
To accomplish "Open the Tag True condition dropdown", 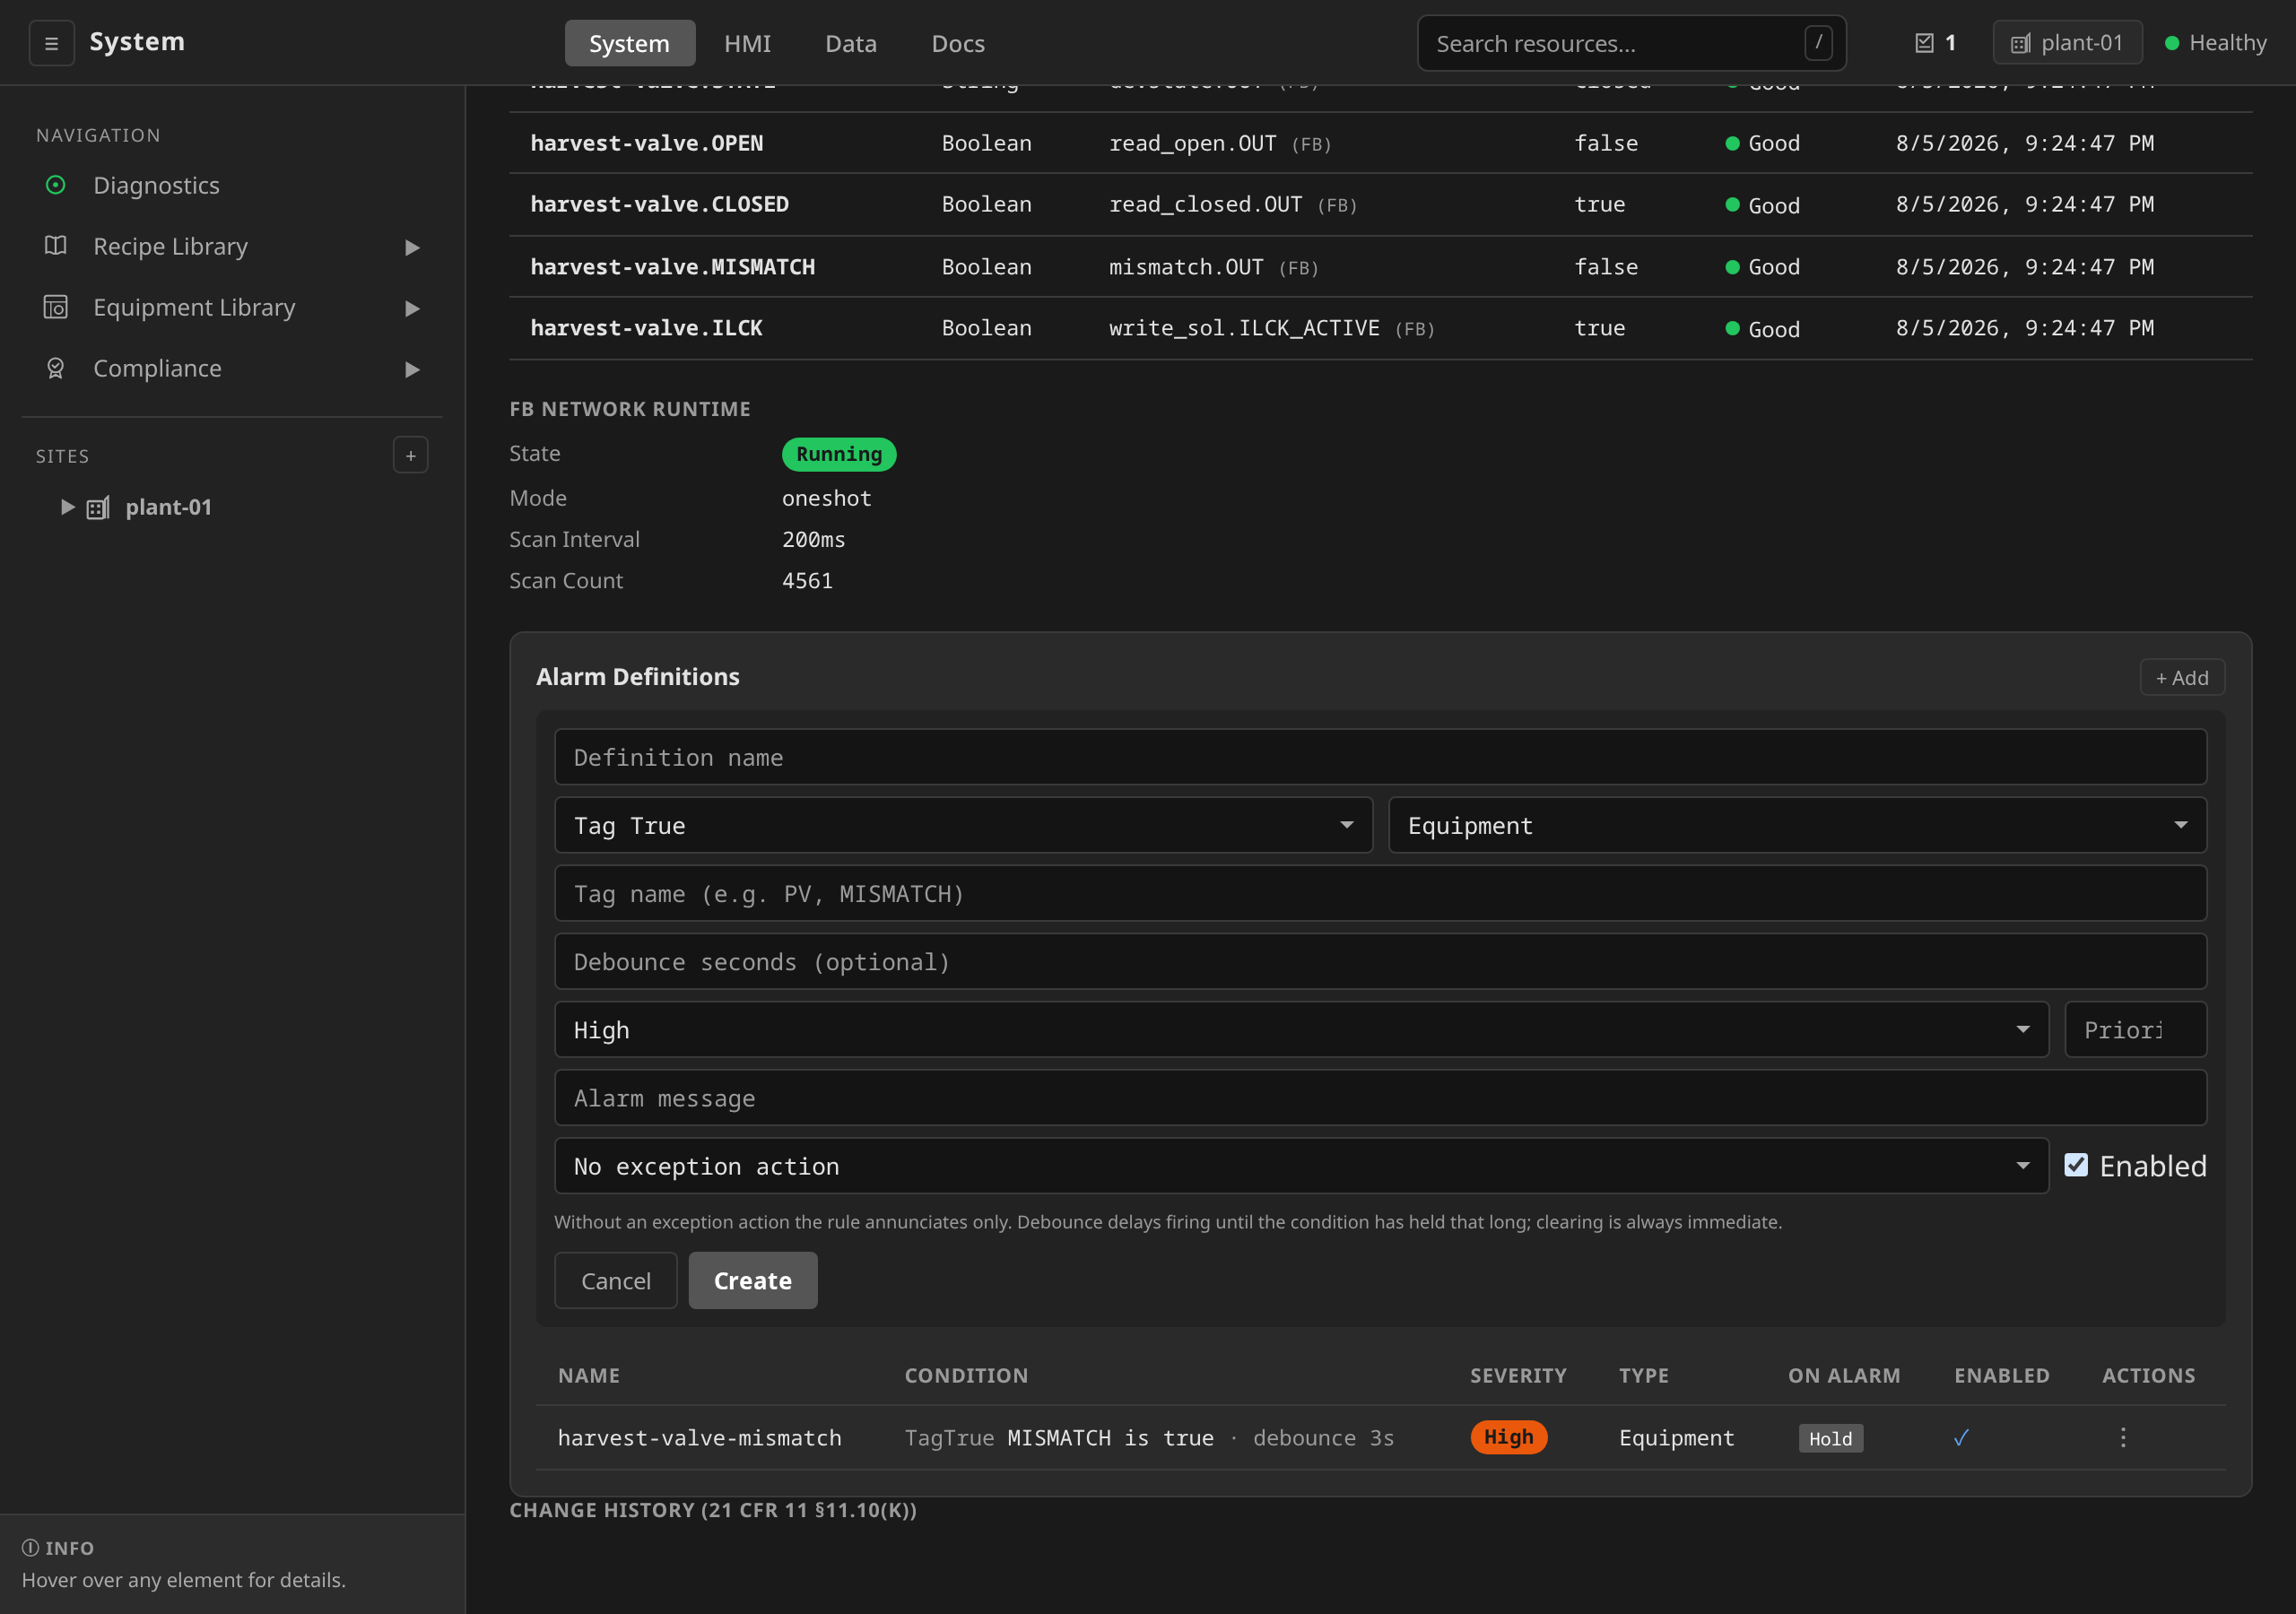I will [x=963, y=825].
